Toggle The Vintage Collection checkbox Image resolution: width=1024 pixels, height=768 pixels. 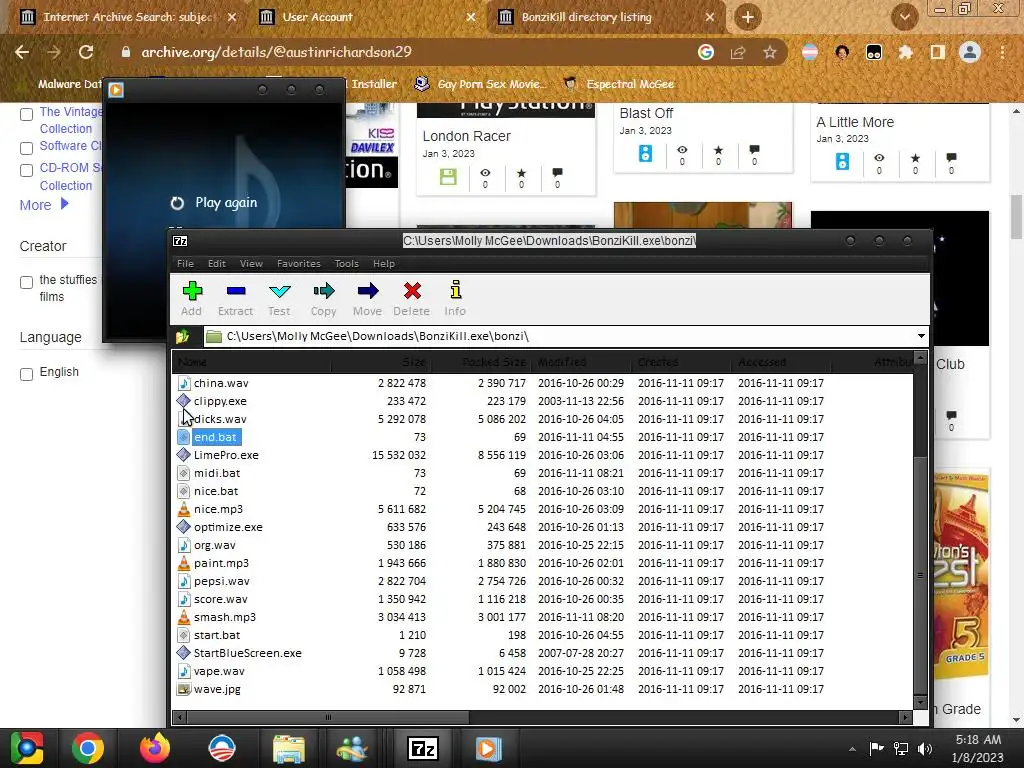[x=27, y=115]
